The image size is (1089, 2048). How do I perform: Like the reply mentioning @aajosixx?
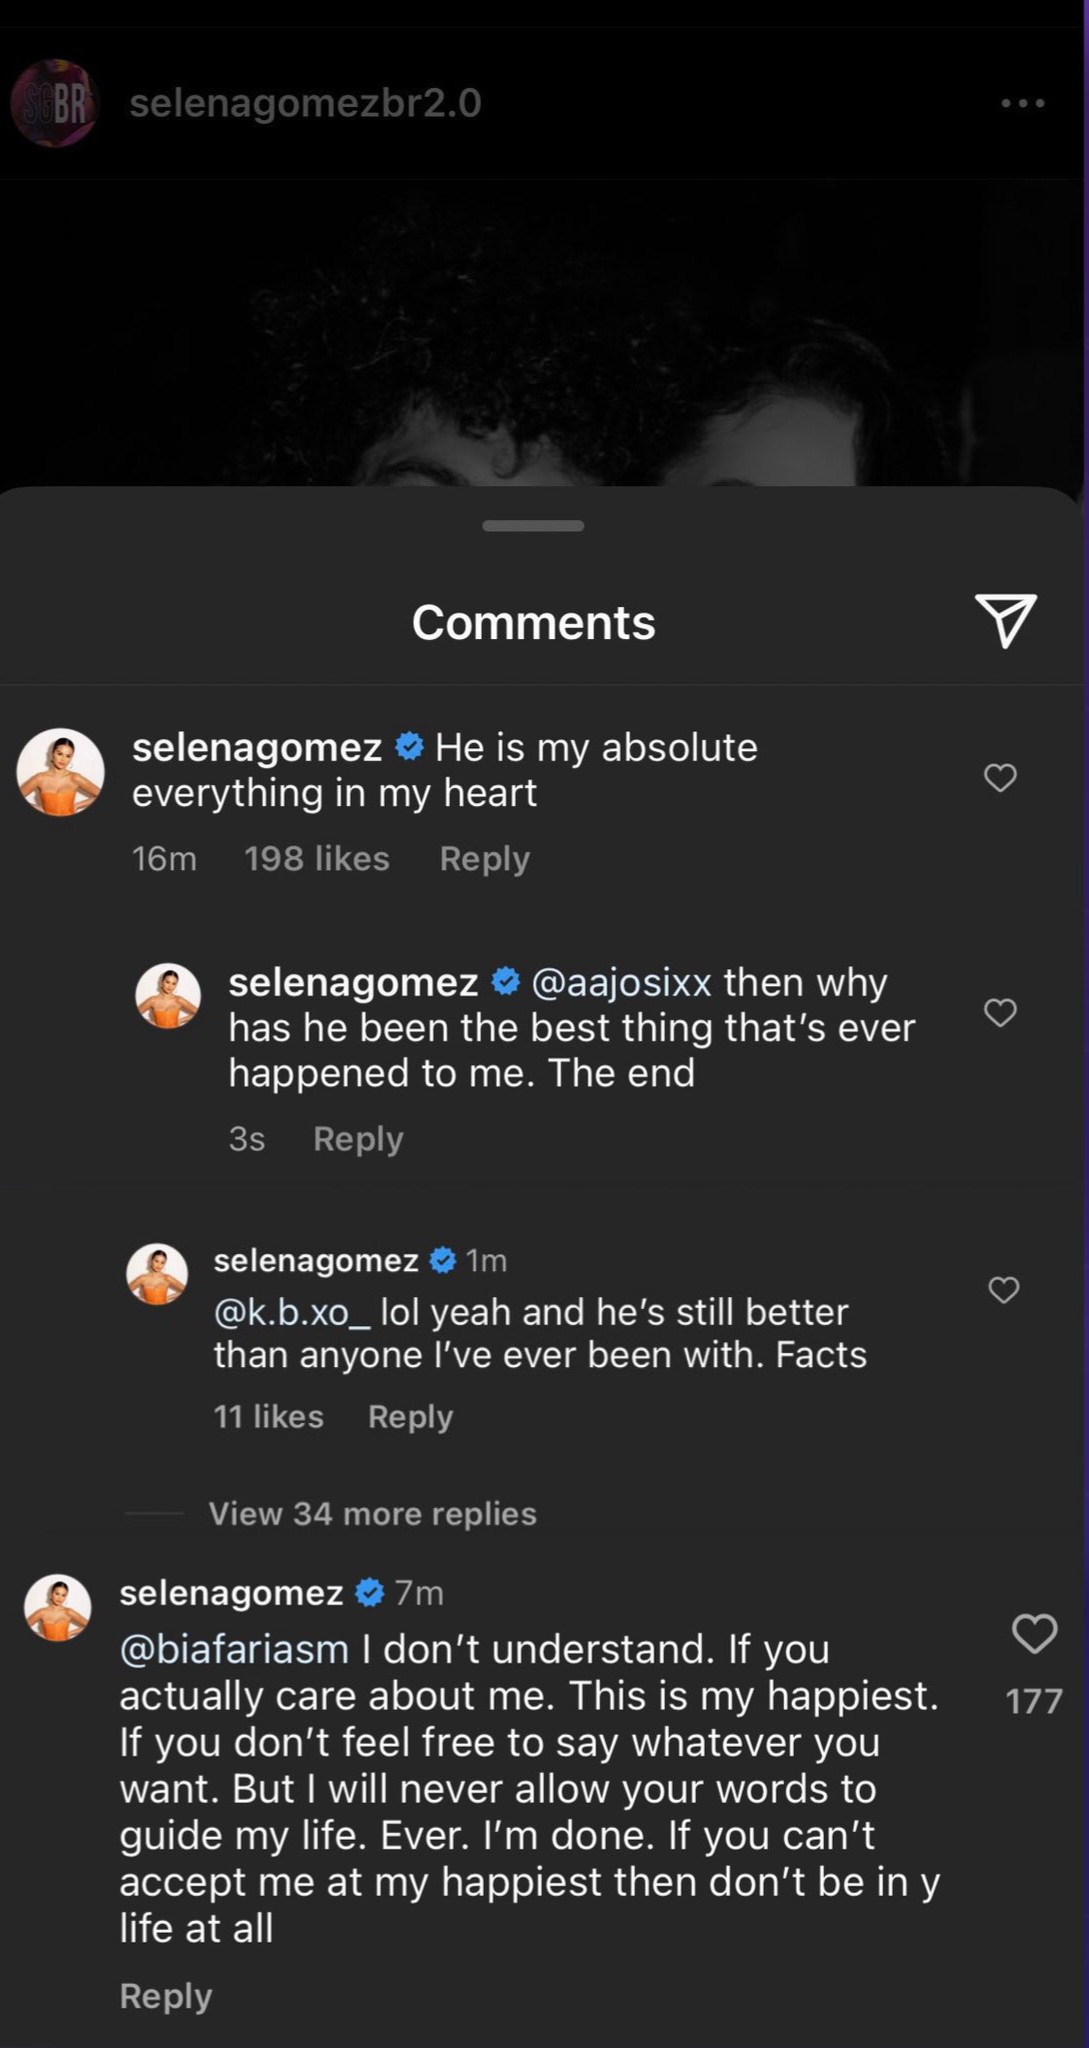pos(1000,1012)
